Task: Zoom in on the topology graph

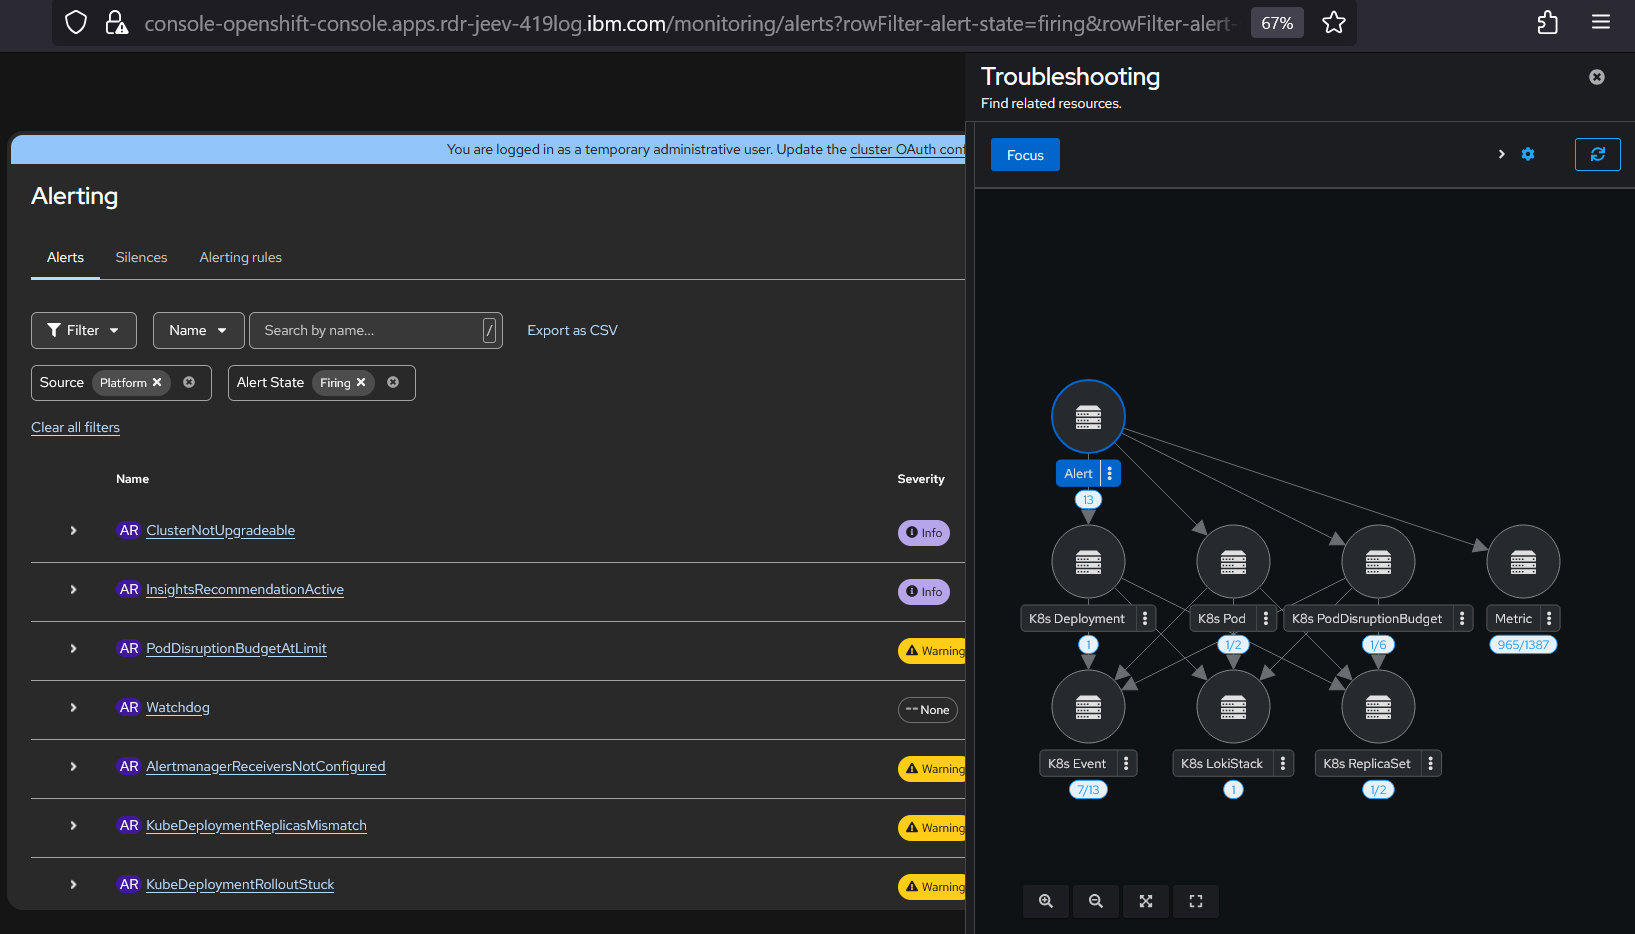Action: (1046, 901)
